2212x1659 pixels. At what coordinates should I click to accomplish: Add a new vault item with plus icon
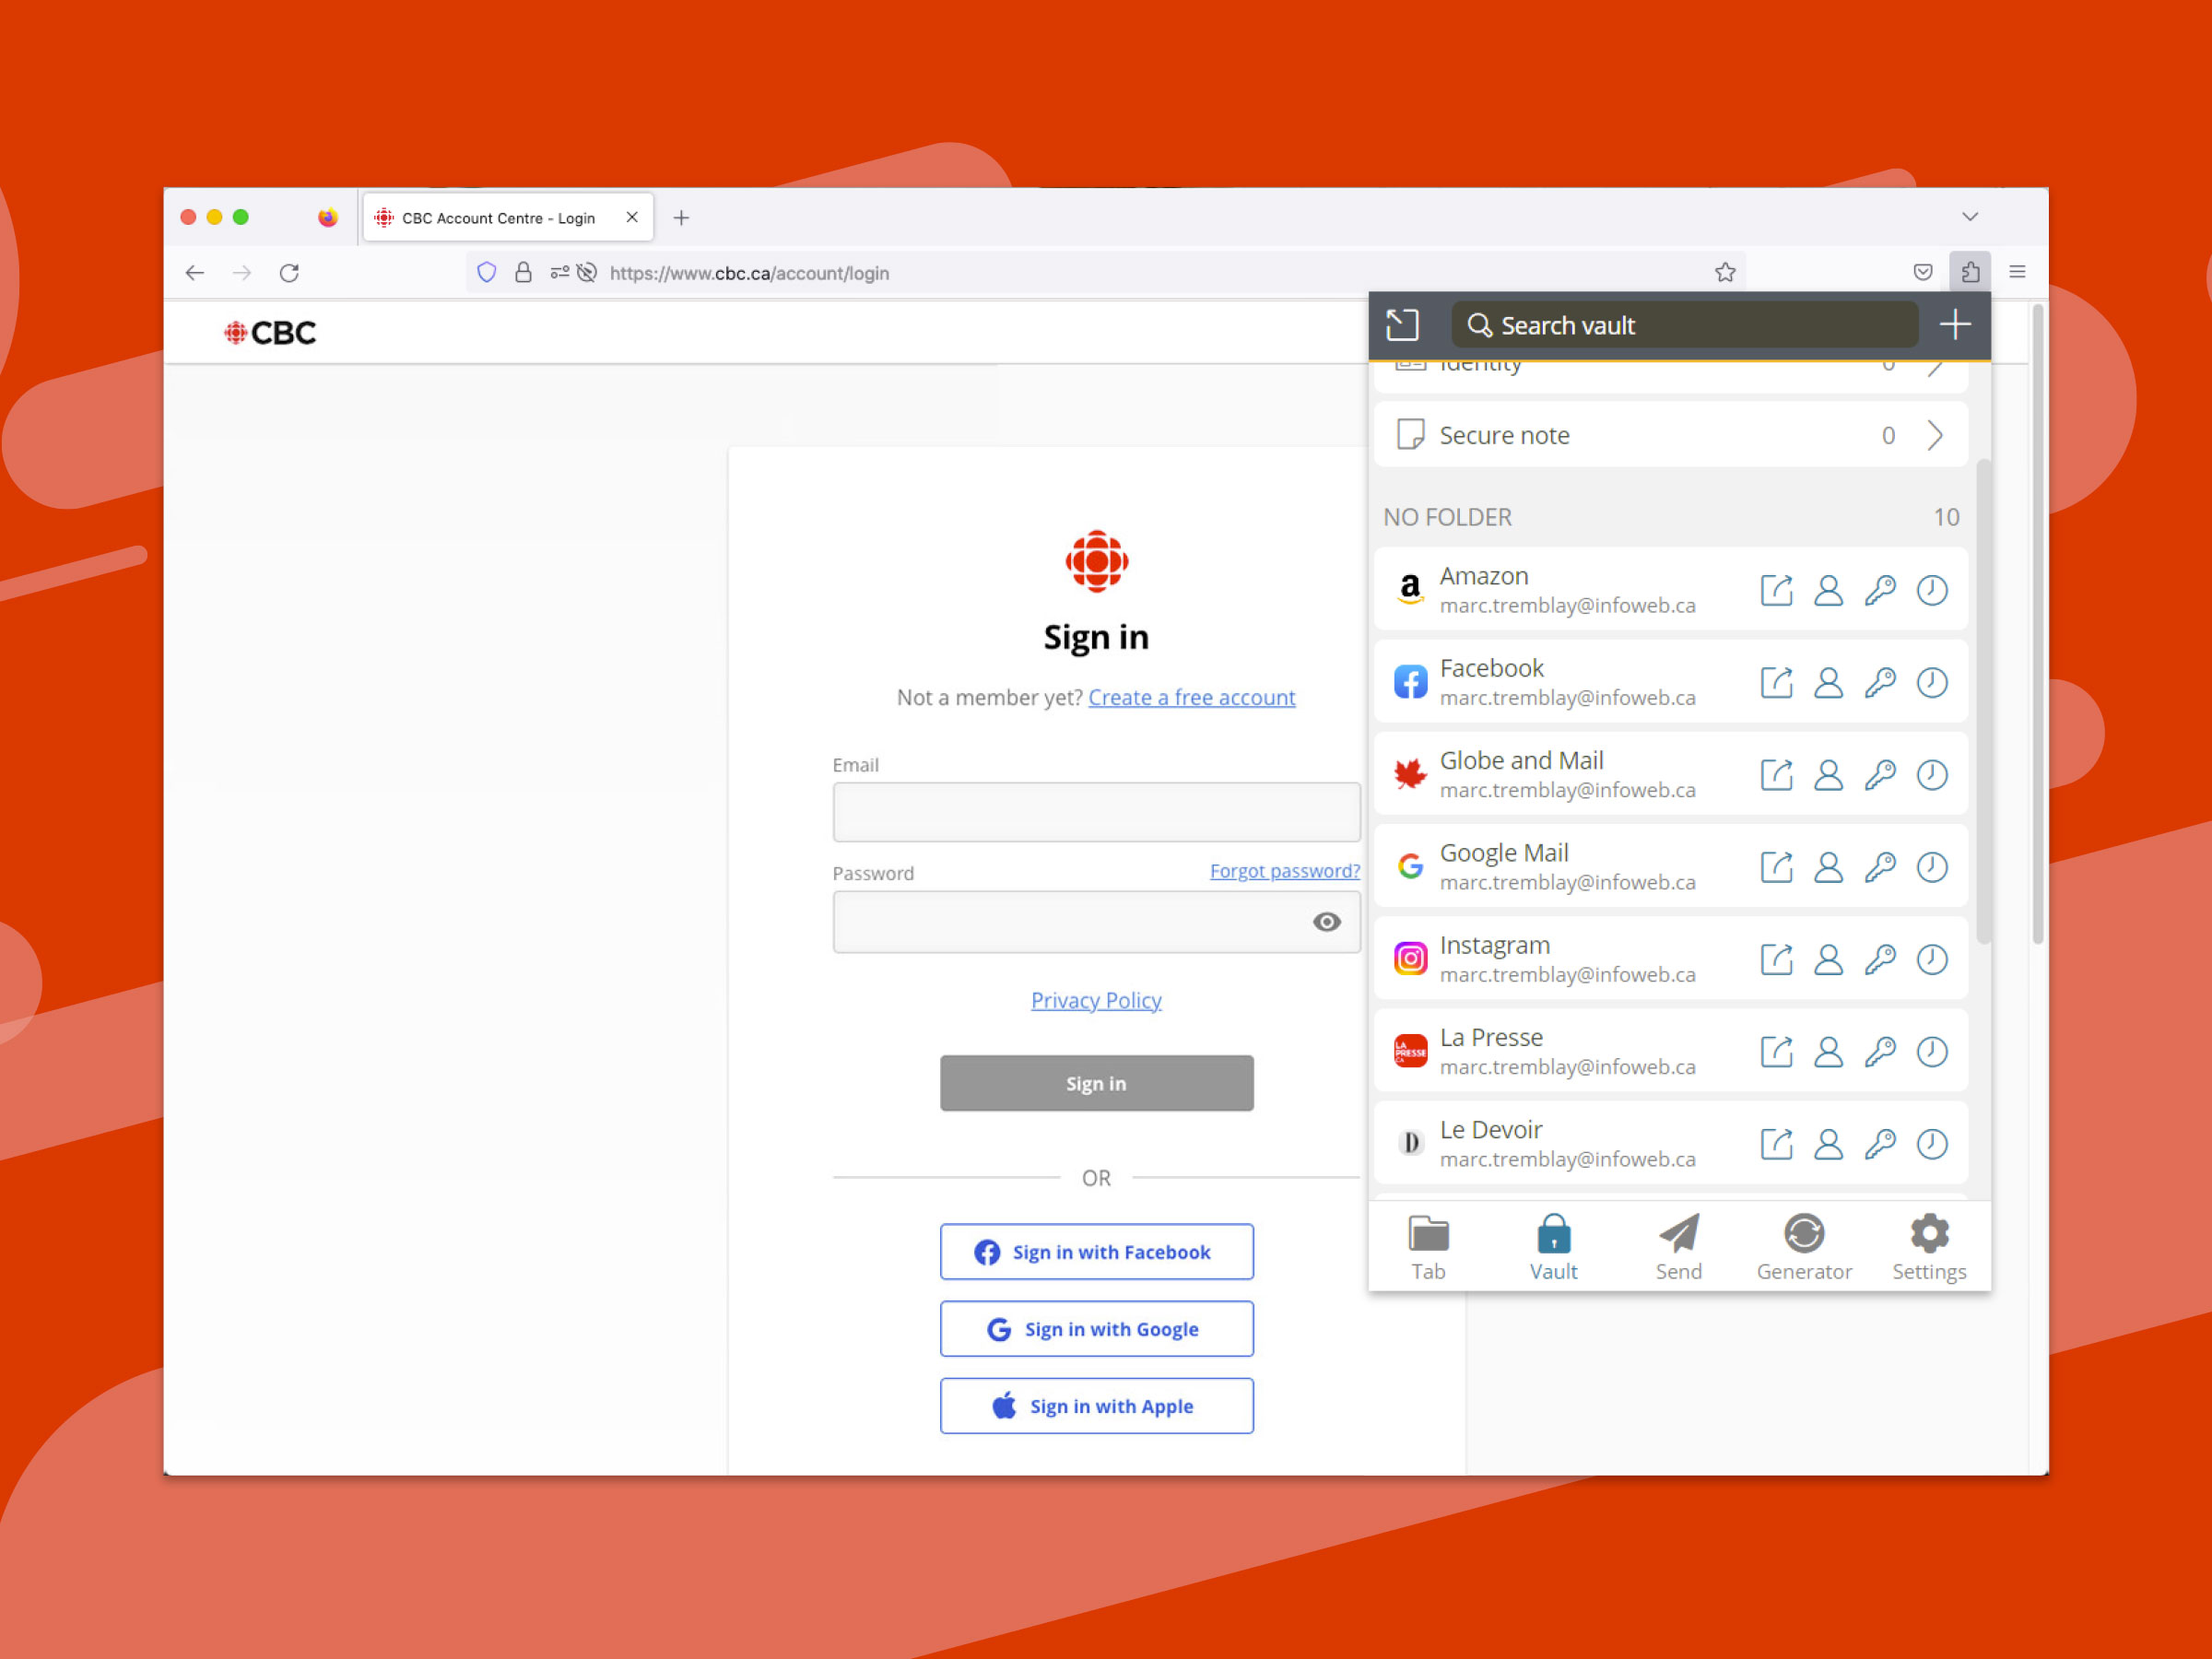pos(1955,325)
